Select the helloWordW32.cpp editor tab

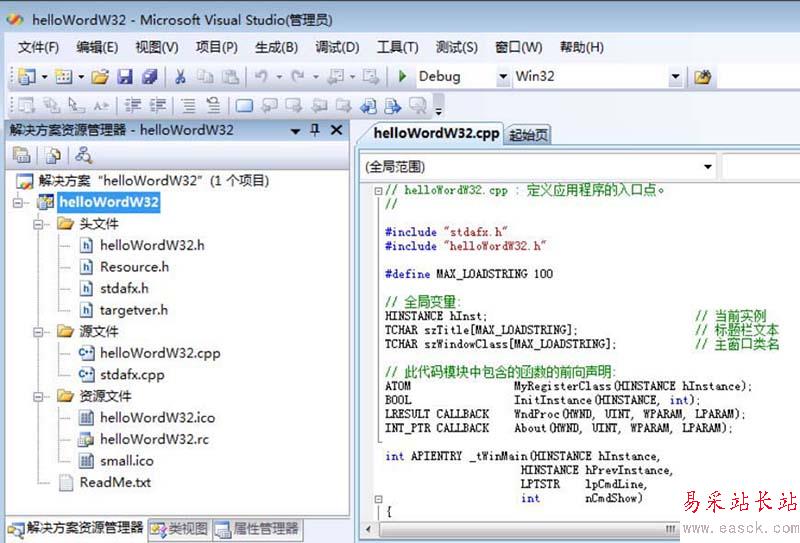point(436,133)
